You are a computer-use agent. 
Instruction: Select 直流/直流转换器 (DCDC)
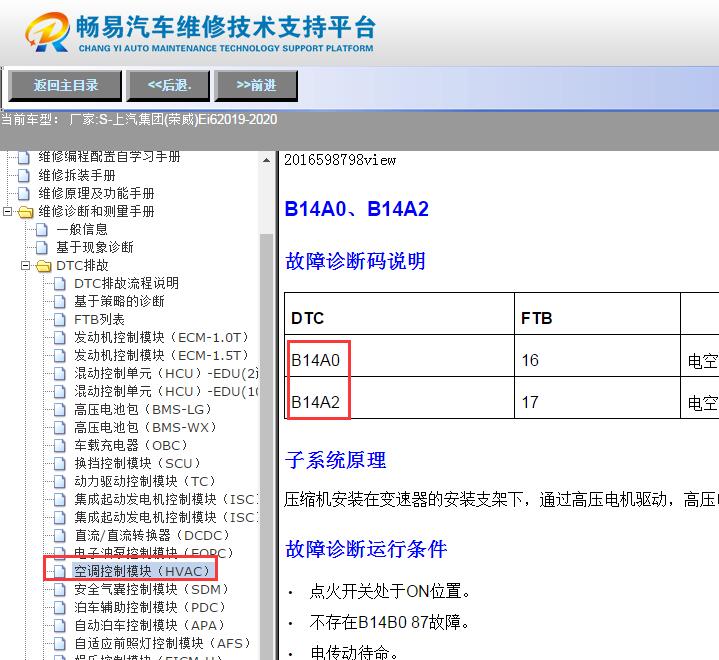(x=152, y=535)
